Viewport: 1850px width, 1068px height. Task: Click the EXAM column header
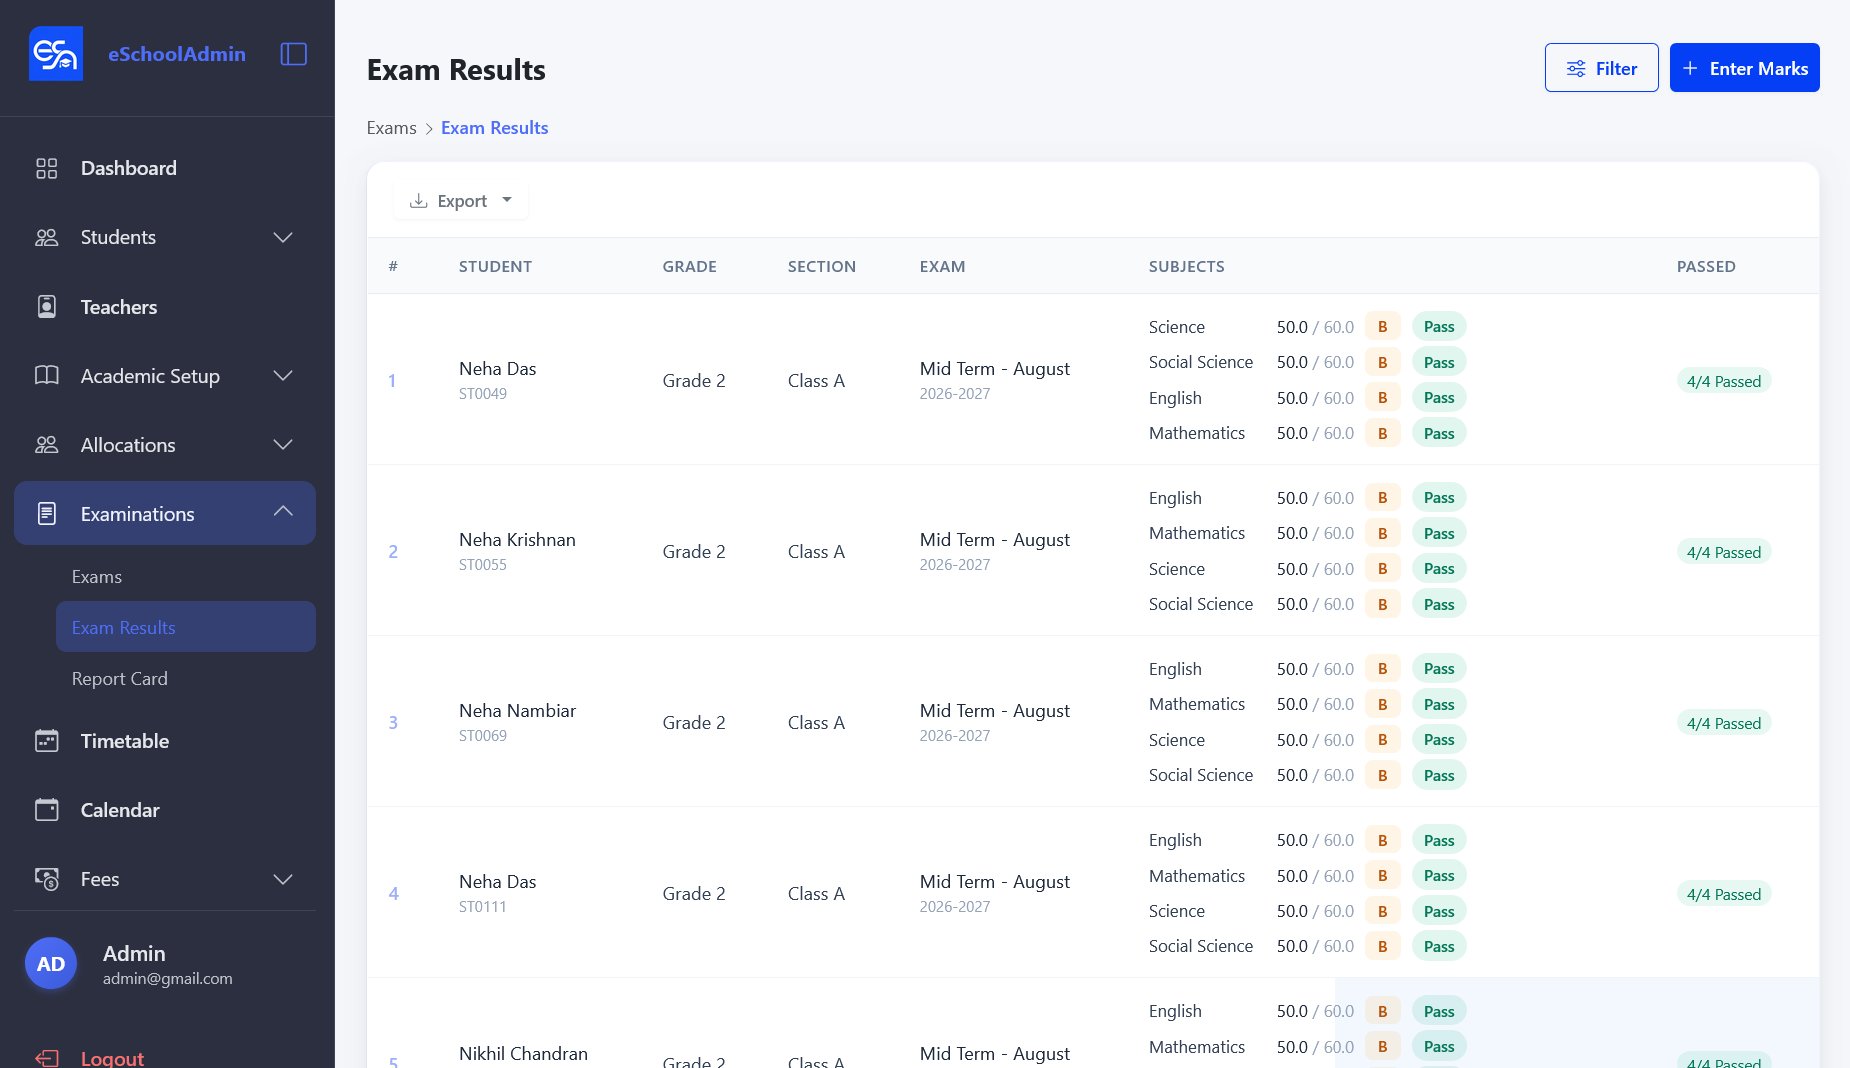pyautogui.click(x=942, y=266)
